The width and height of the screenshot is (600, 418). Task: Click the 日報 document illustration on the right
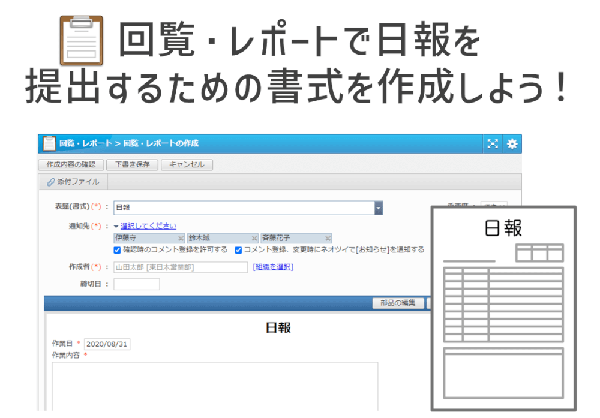click(504, 309)
